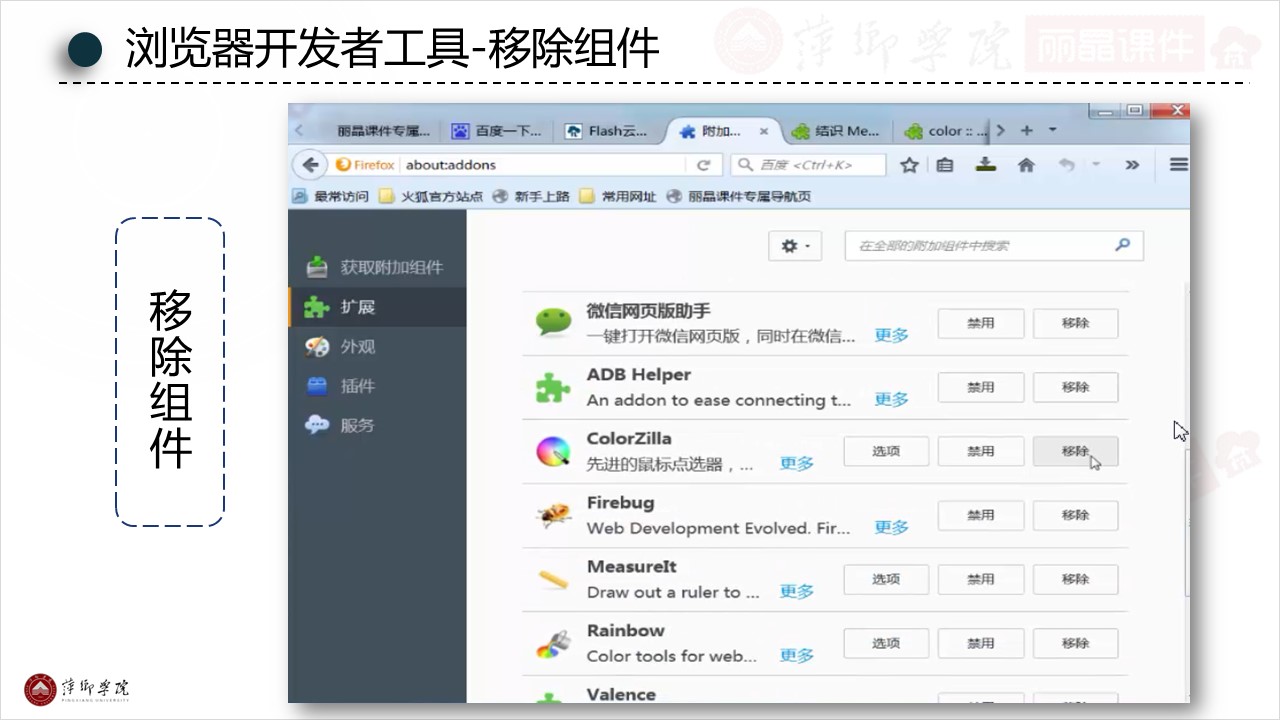The height and width of the screenshot is (720, 1280).
Task: Open Rainbow 选项 options
Action: [x=886, y=643]
